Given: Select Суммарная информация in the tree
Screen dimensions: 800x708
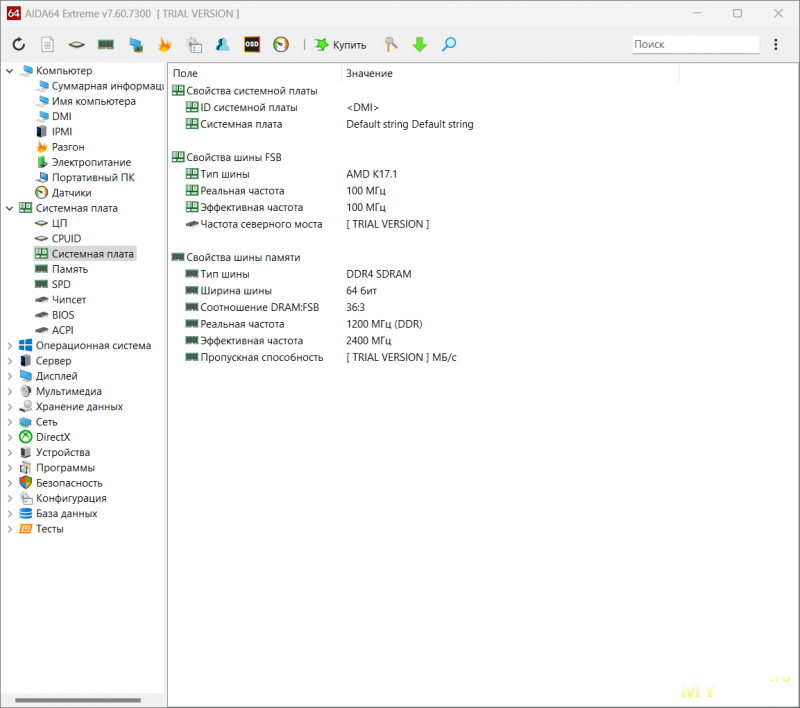Looking at the screenshot, I should (100, 86).
